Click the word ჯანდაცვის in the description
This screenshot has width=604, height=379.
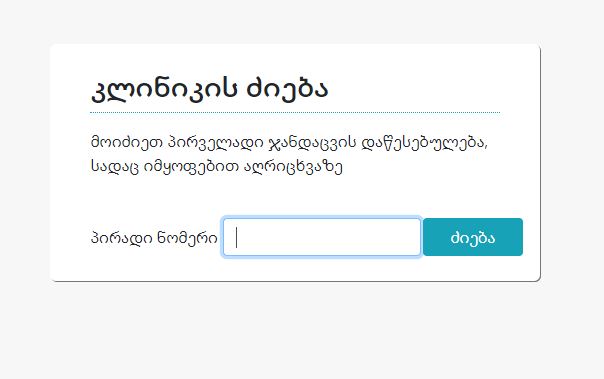tap(312, 143)
